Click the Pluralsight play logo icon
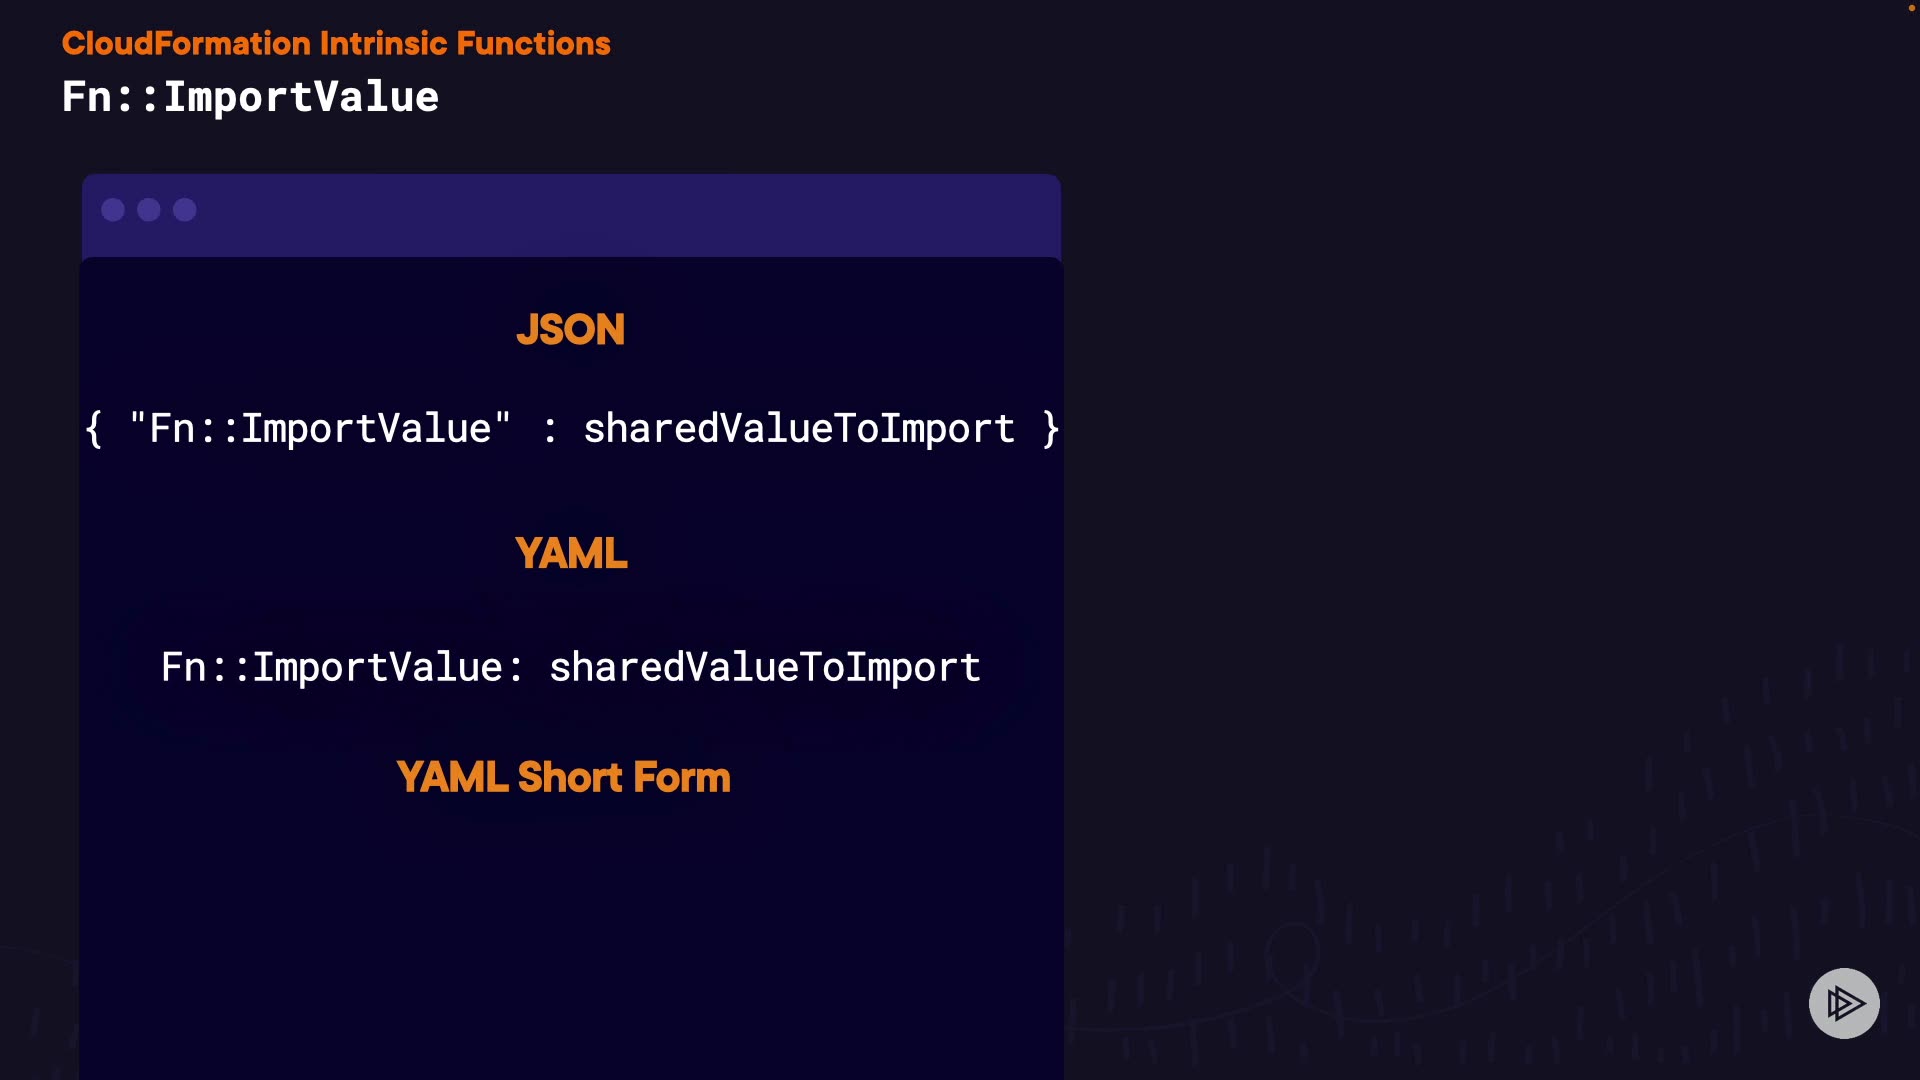 click(x=1844, y=1003)
